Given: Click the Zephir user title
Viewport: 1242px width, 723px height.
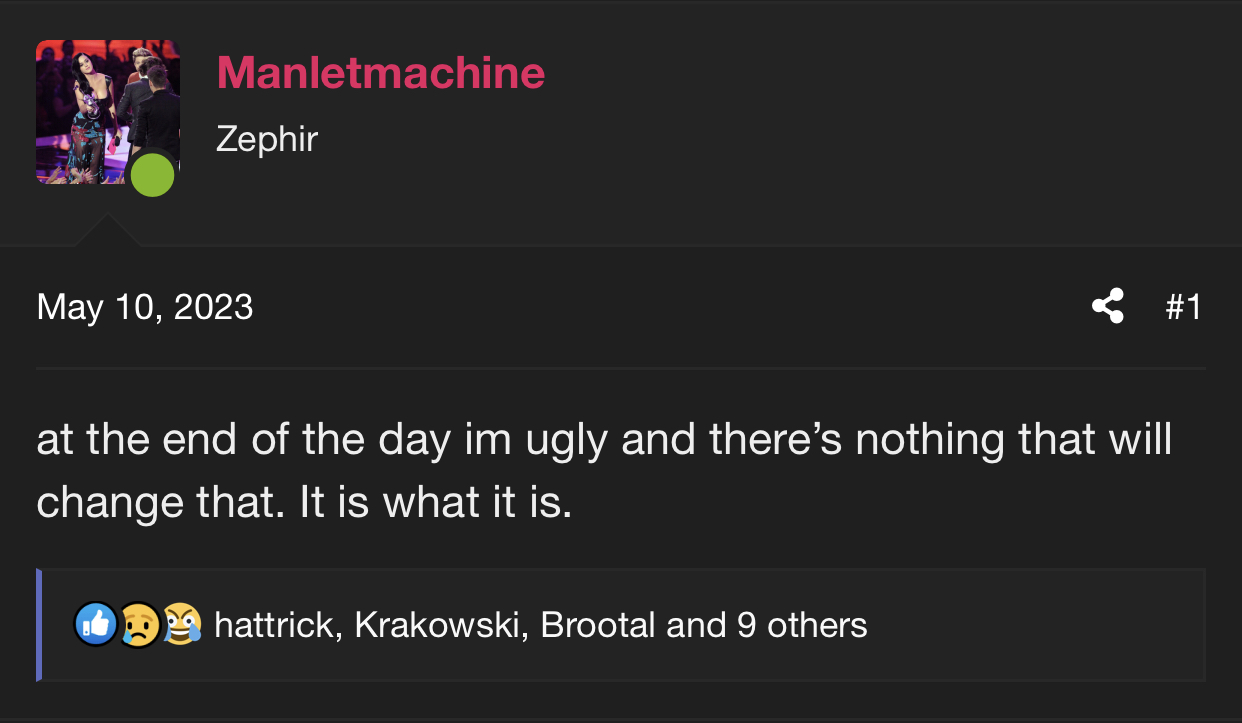Looking at the screenshot, I should (267, 138).
